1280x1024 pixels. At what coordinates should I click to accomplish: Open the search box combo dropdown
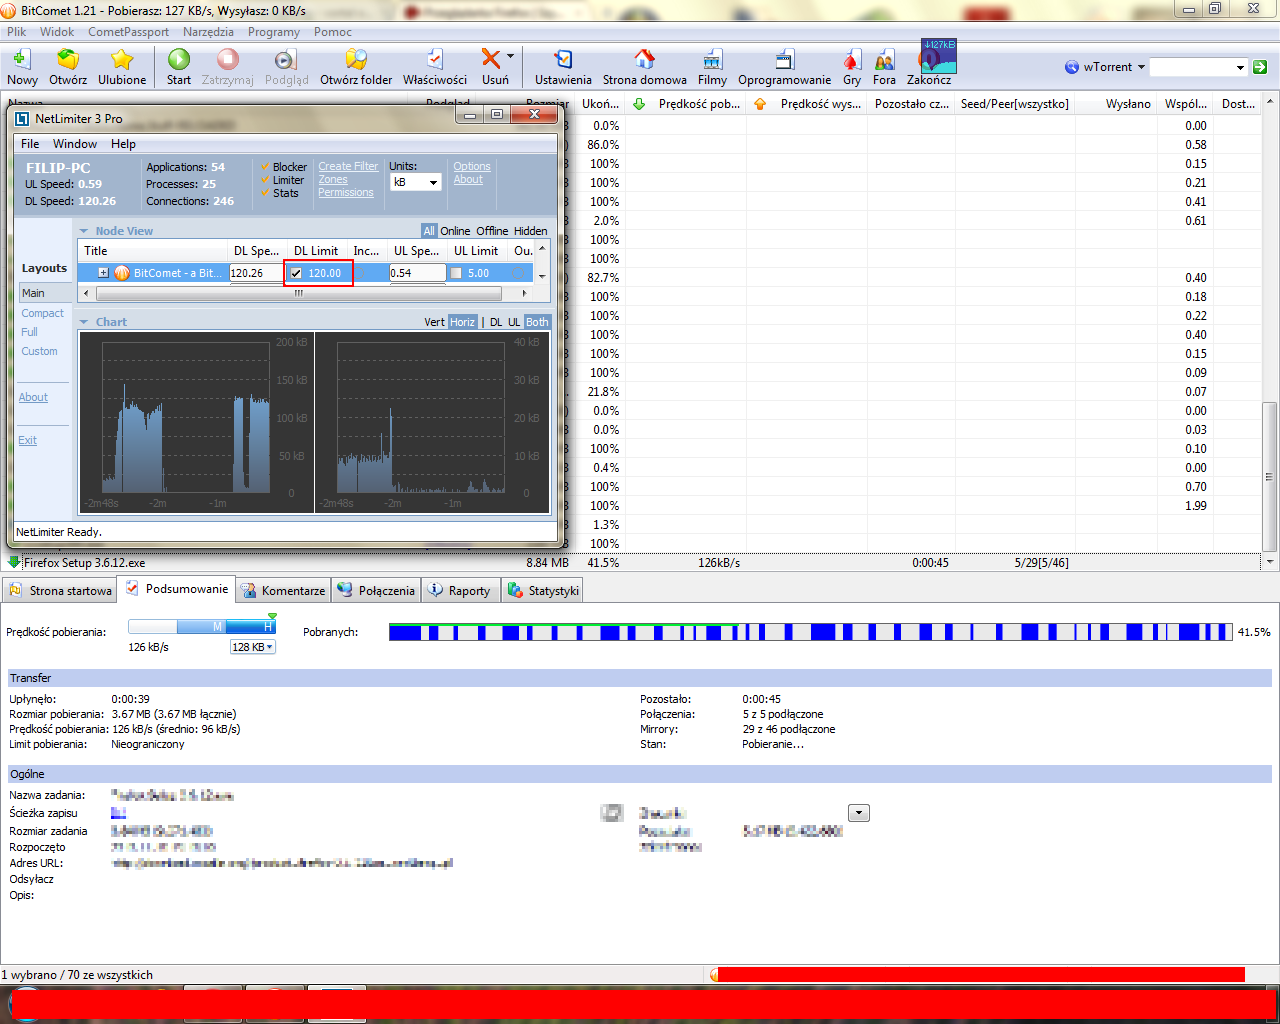tap(1240, 67)
